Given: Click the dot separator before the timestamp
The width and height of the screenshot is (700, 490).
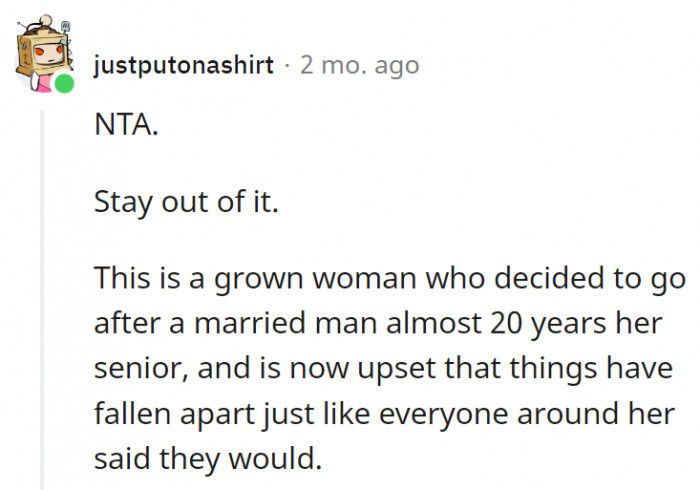Looking at the screenshot, I should pyautogui.click(x=286, y=66).
